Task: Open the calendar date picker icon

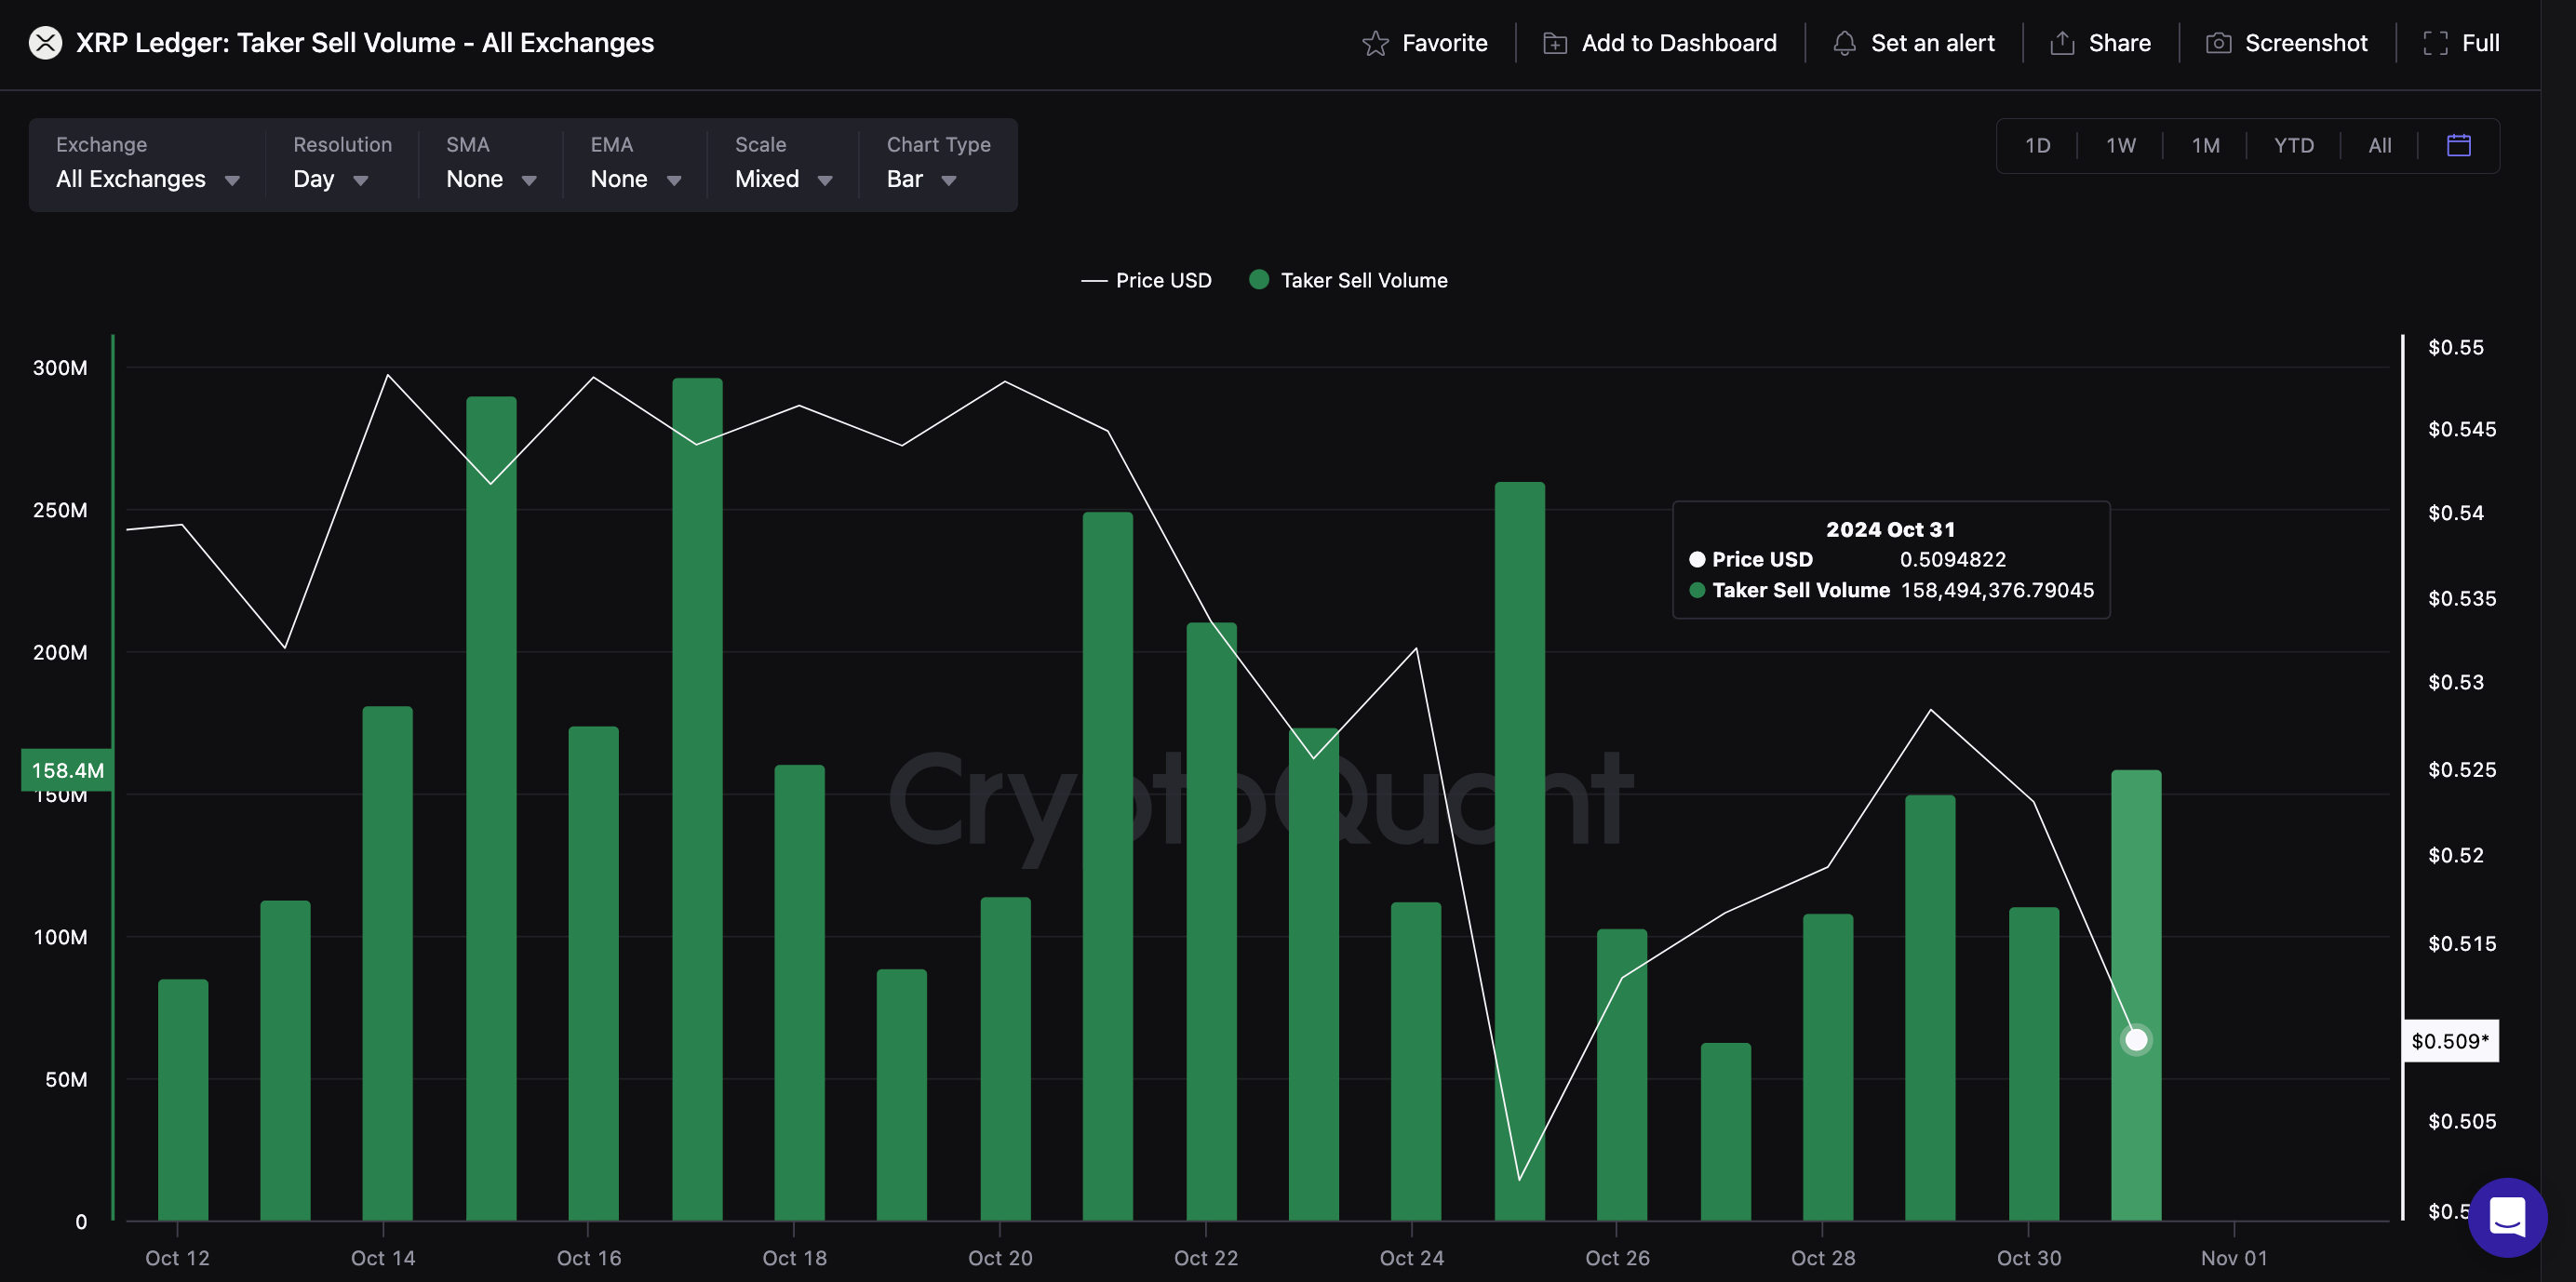Action: [2458, 145]
